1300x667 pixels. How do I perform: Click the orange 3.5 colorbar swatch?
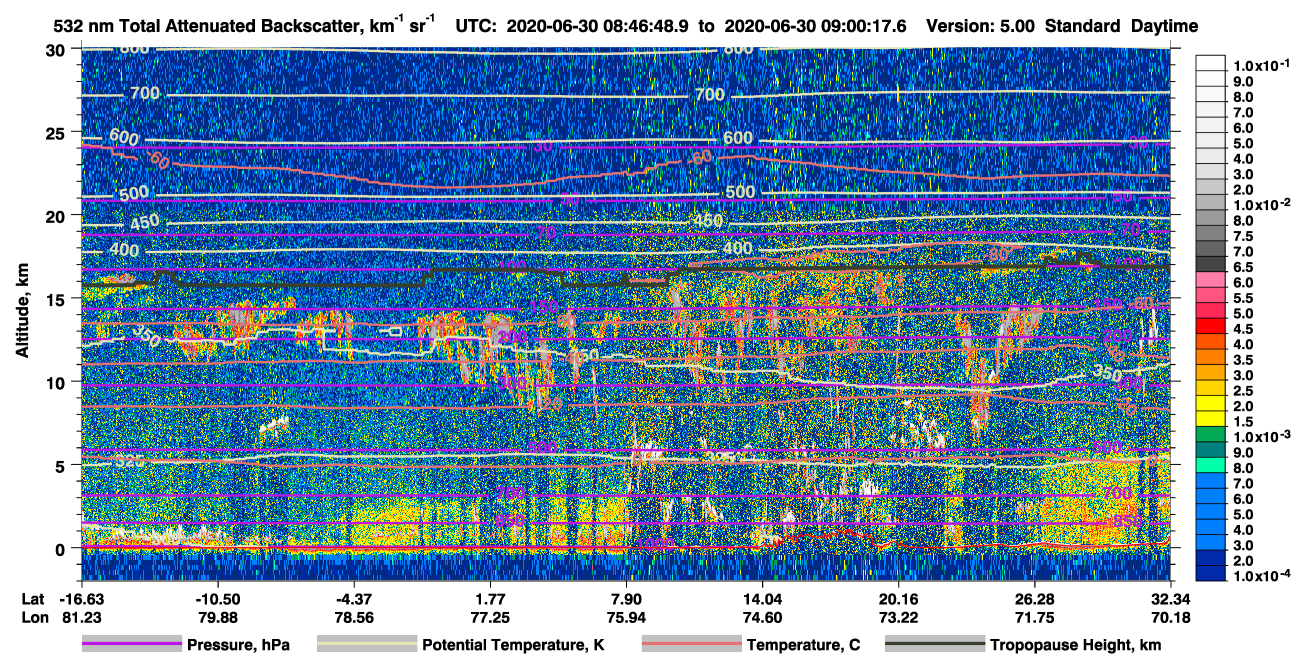[x=1210, y=359]
